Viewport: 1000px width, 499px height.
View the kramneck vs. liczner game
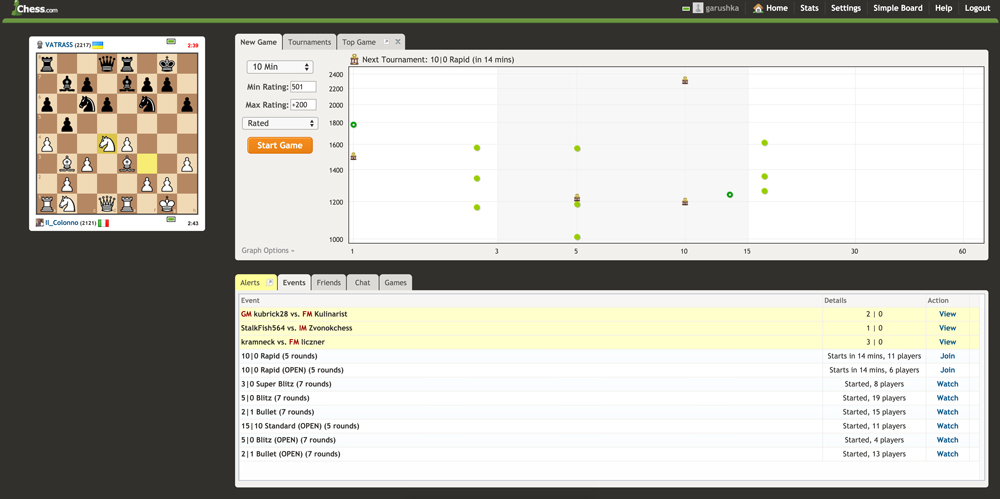coord(947,342)
